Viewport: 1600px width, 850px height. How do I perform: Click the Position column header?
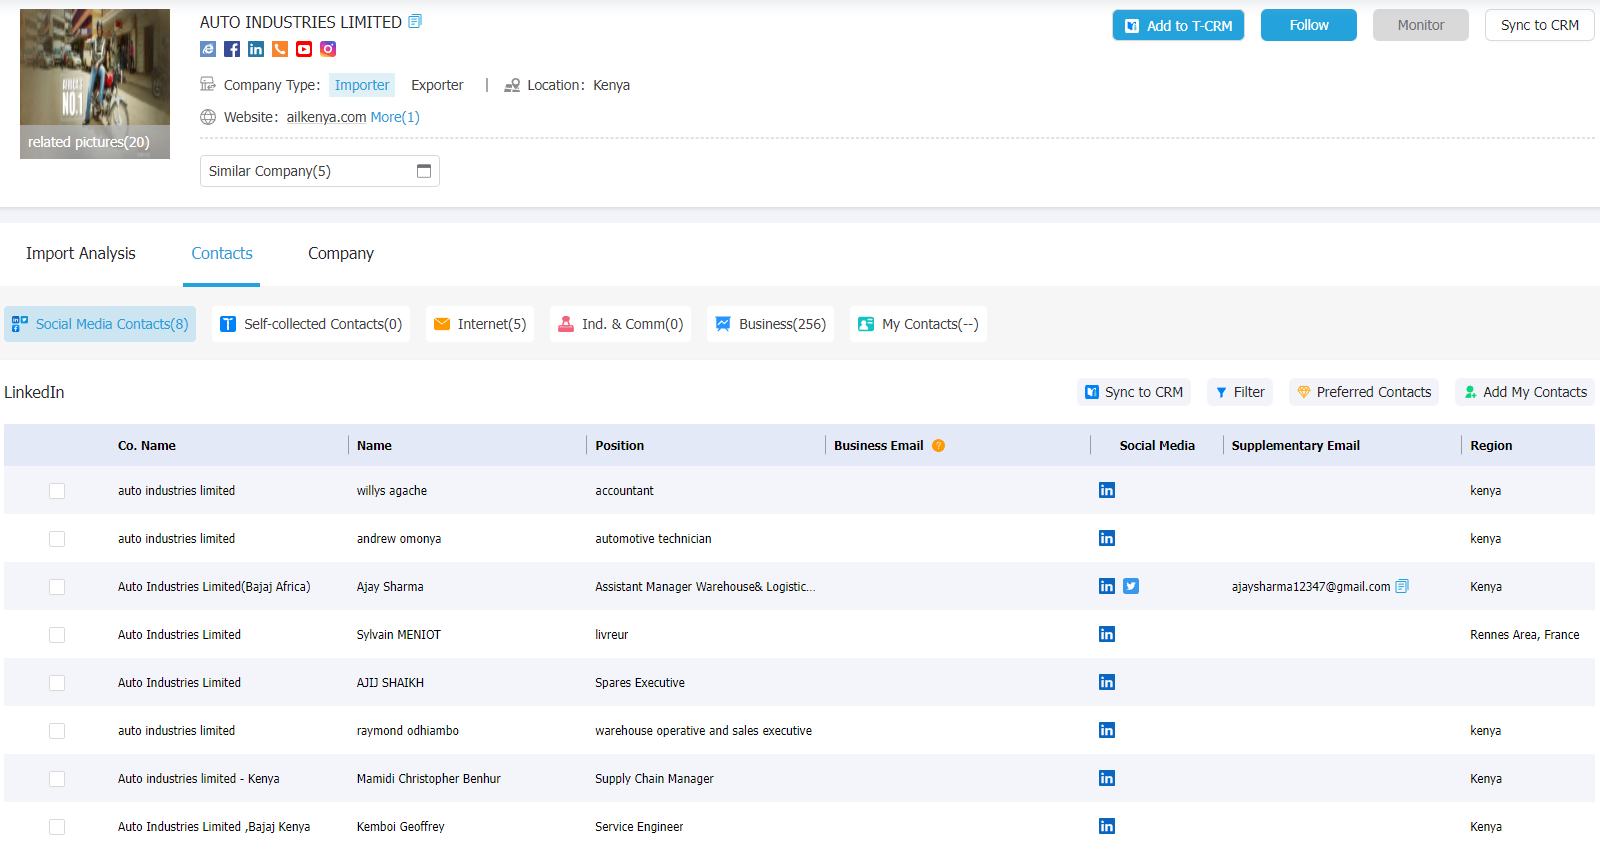pos(620,446)
